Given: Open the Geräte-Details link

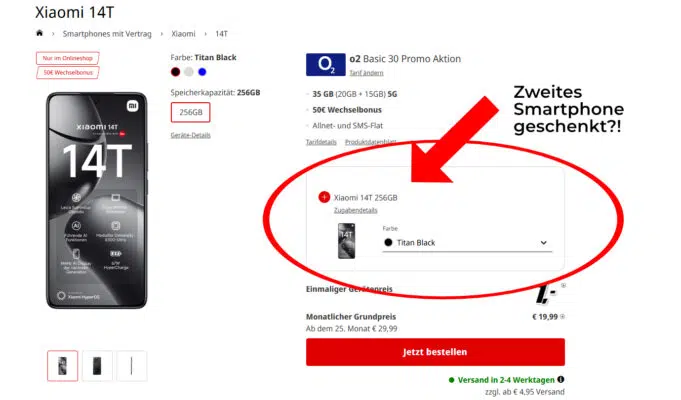Looking at the screenshot, I should [x=190, y=136].
